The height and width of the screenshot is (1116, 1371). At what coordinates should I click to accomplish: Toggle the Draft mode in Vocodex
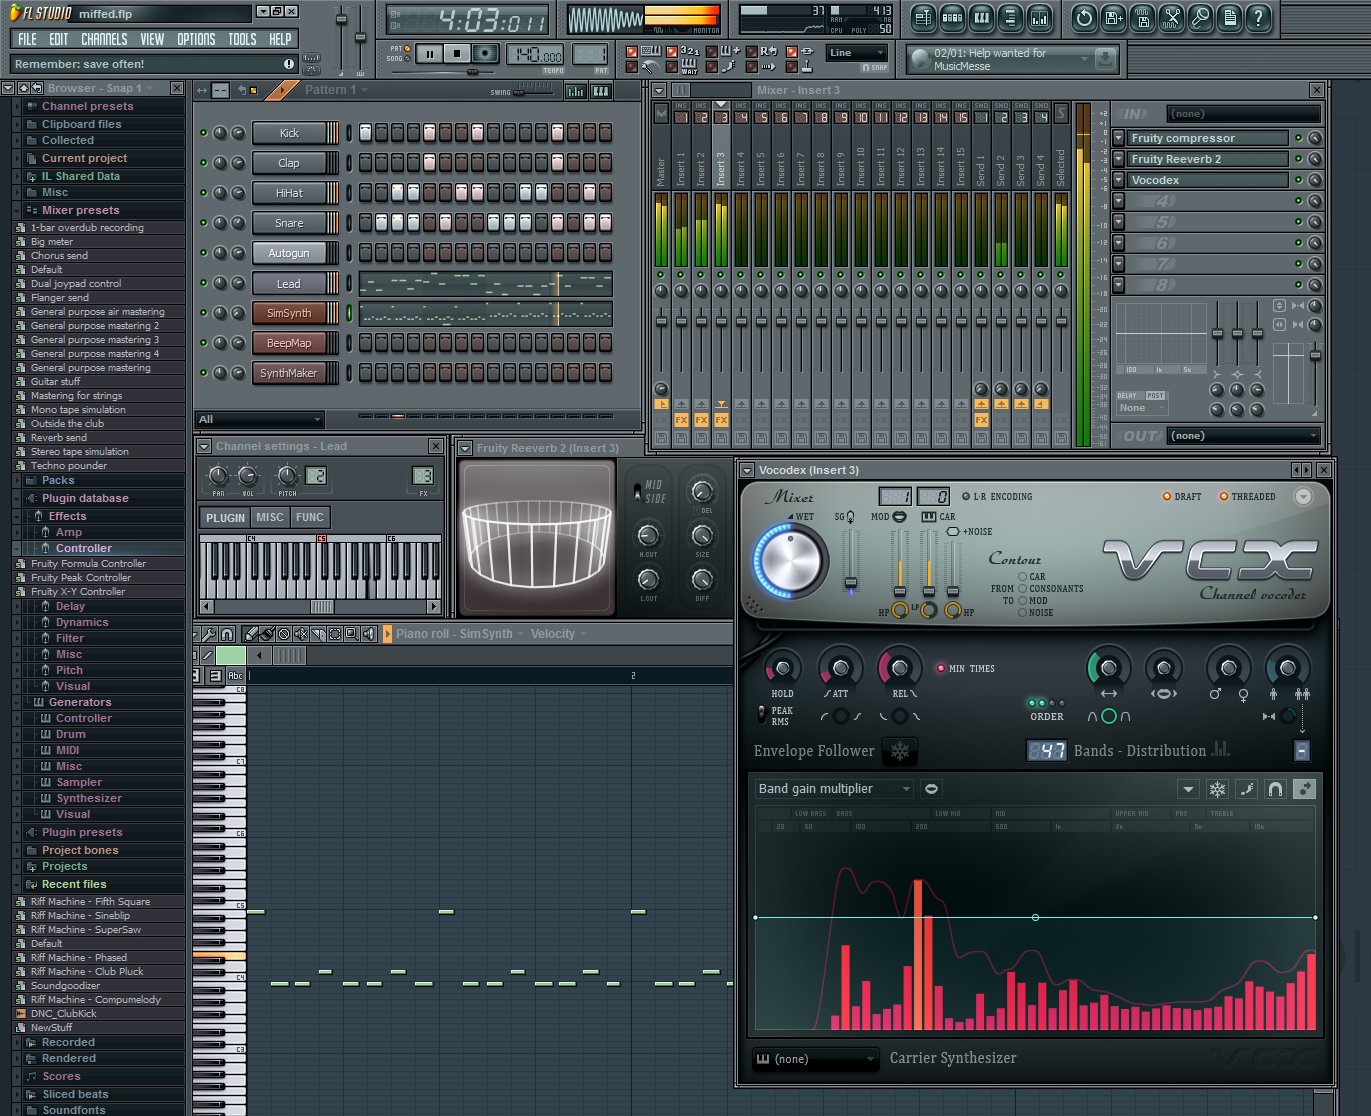click(1166, 497)
